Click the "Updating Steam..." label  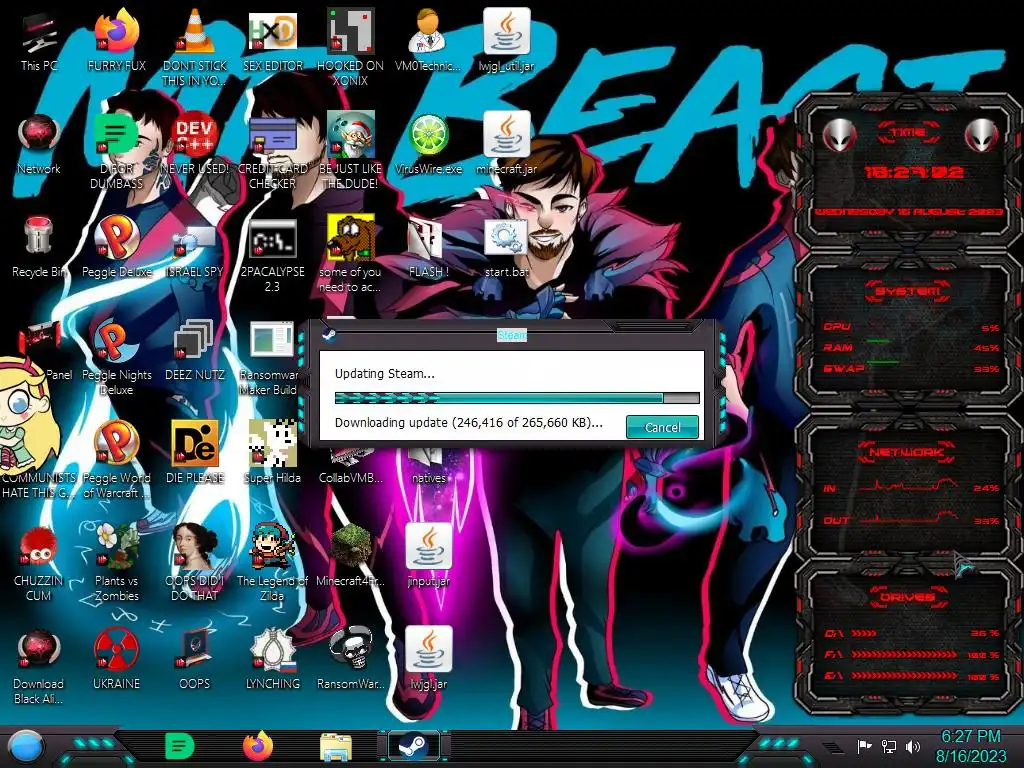(385, 374)
